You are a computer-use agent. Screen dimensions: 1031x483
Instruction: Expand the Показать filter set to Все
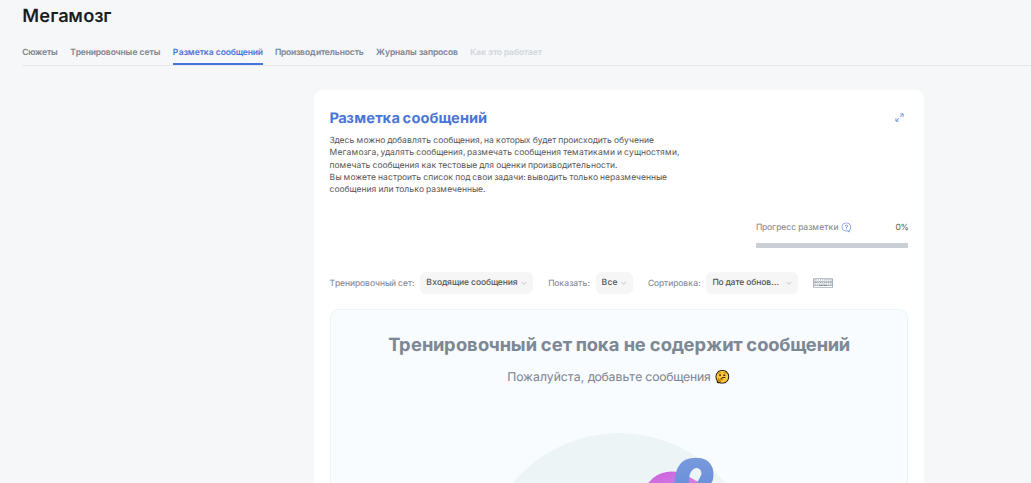pyautogui.click(x=614, y=283)
